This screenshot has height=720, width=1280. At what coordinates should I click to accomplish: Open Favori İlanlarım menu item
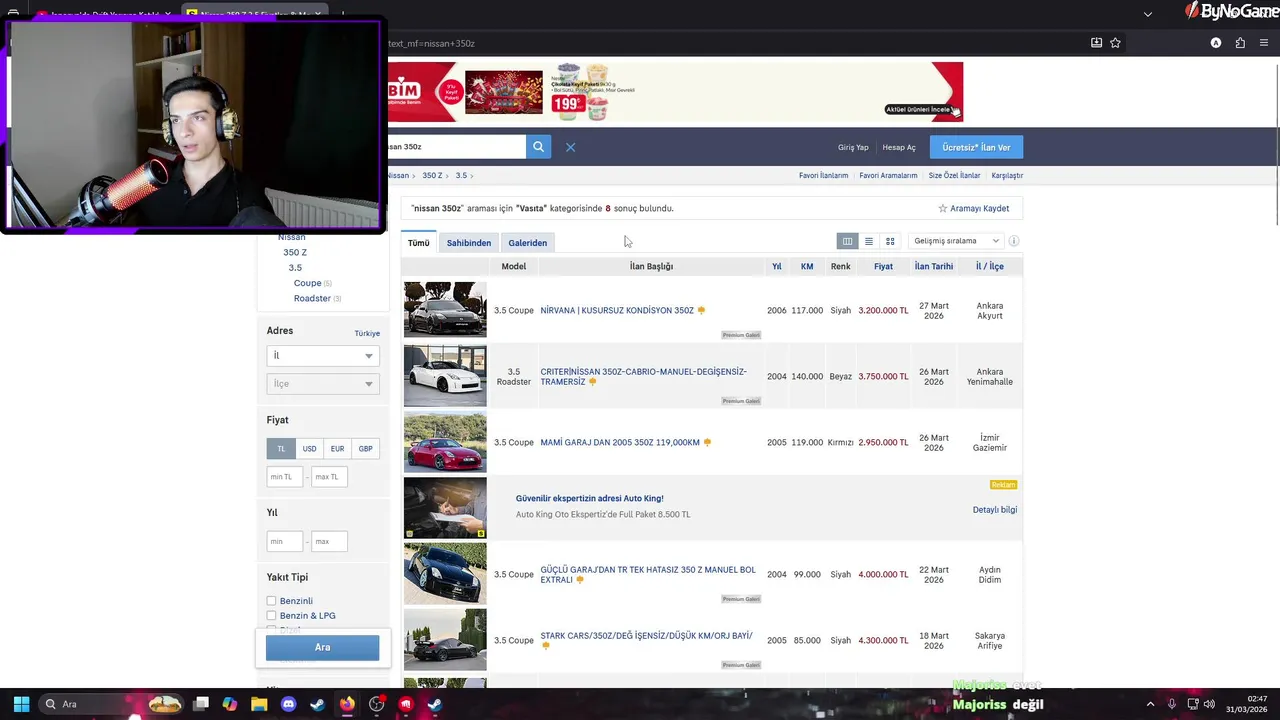(x=824, y=176)
